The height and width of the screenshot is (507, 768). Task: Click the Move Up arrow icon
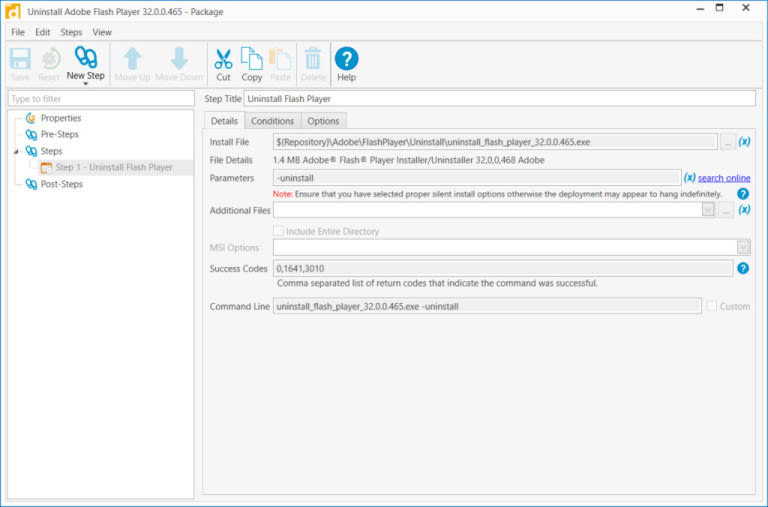click(x=132, y=59)
